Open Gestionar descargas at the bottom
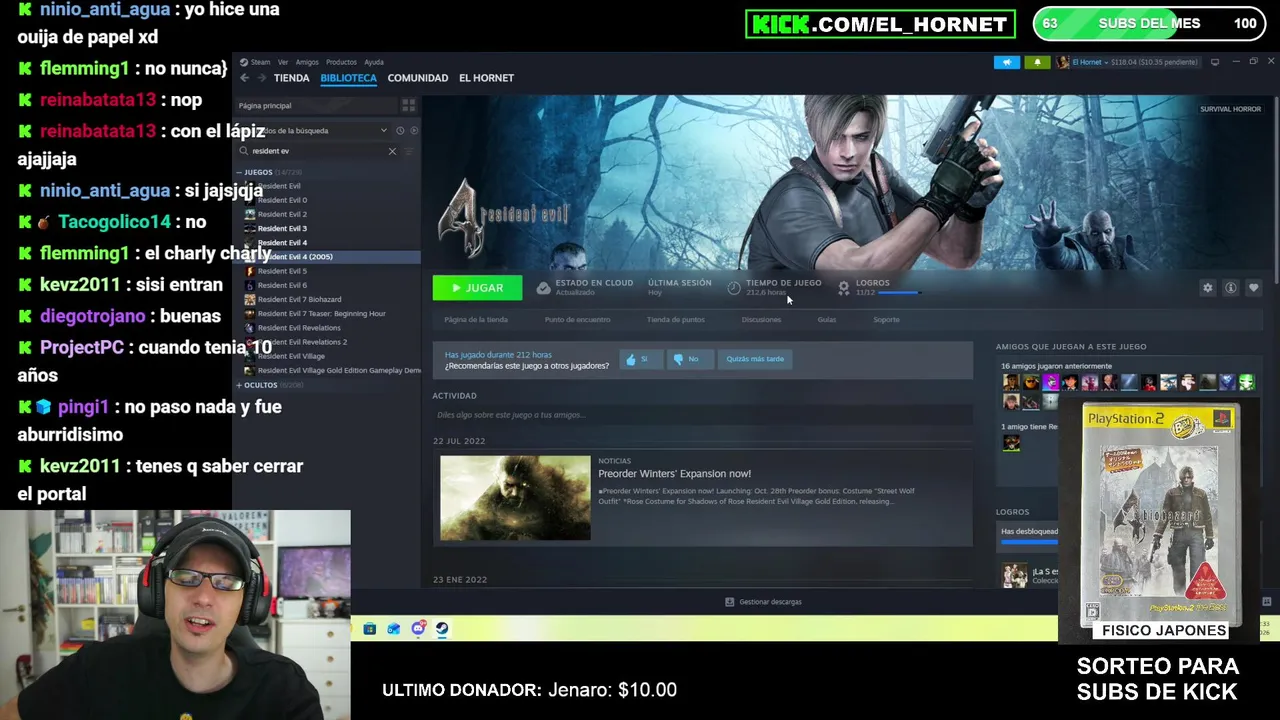The width and height of the screenshot is (1280, 720). [763, 602]
